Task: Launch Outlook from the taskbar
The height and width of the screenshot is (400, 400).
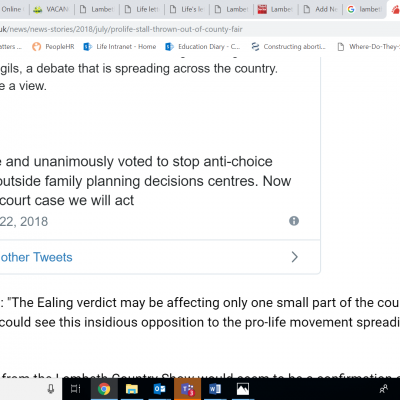Action: [159, 389]
